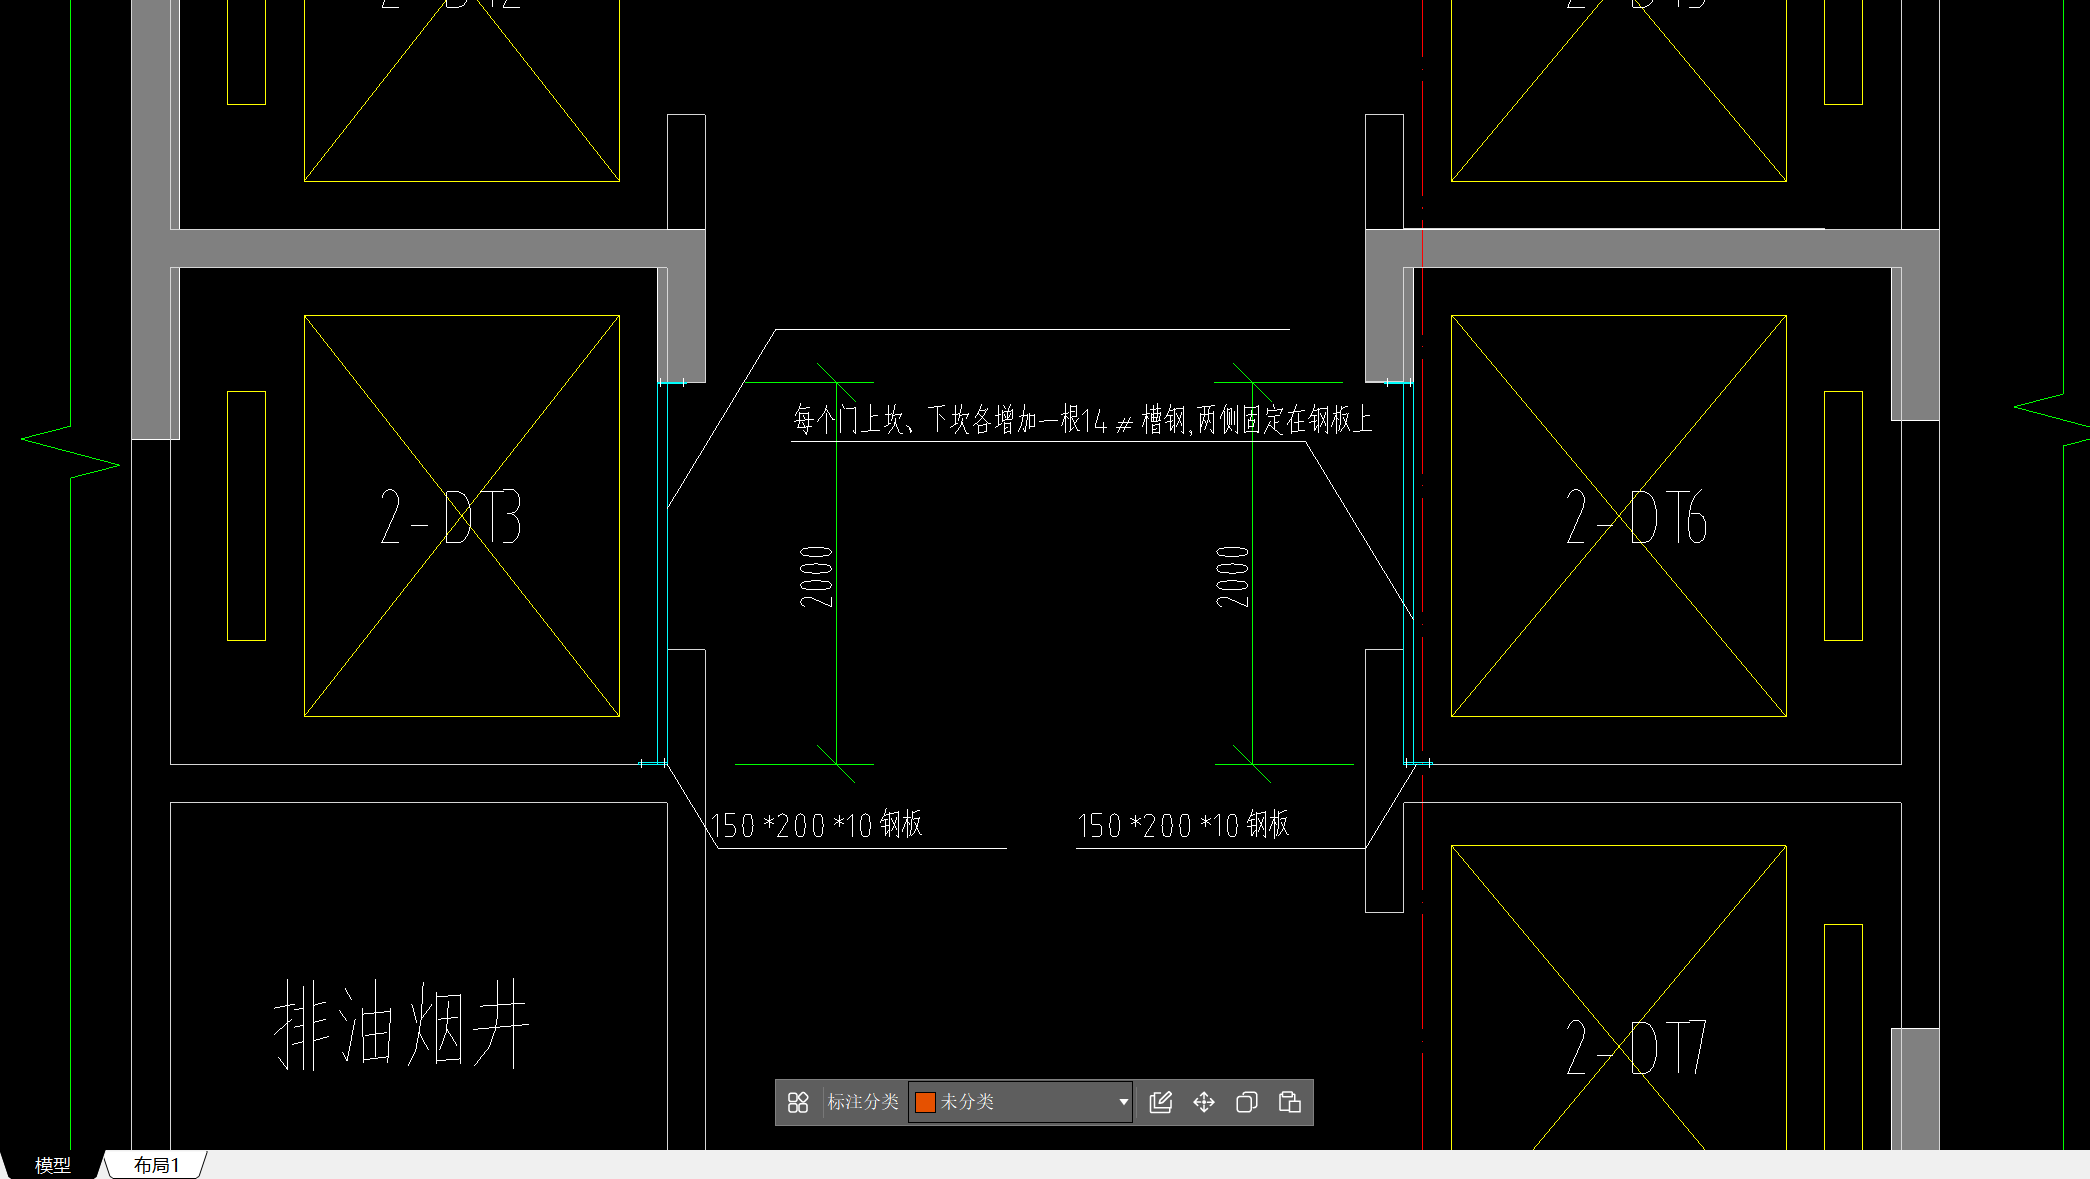Click the copy annotation icon
2090x1179 pixels.
(1246, 1102)
